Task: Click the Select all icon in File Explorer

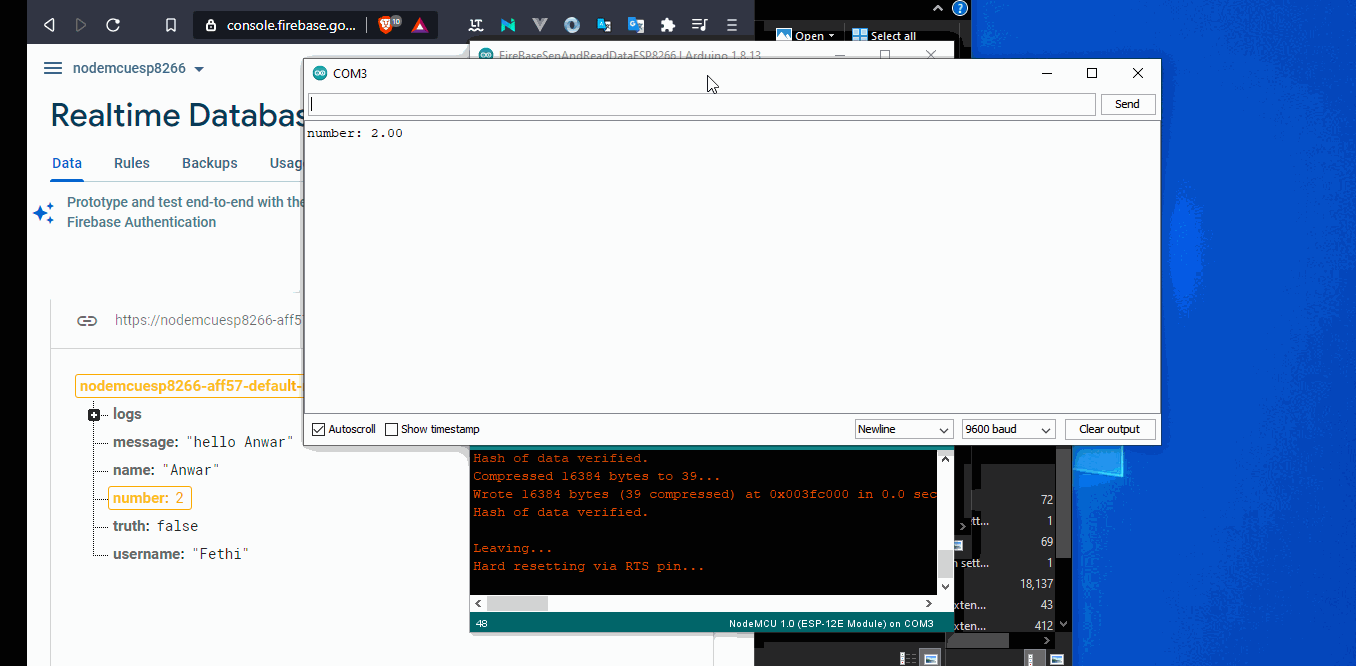Action: click(x=860, y=35)
